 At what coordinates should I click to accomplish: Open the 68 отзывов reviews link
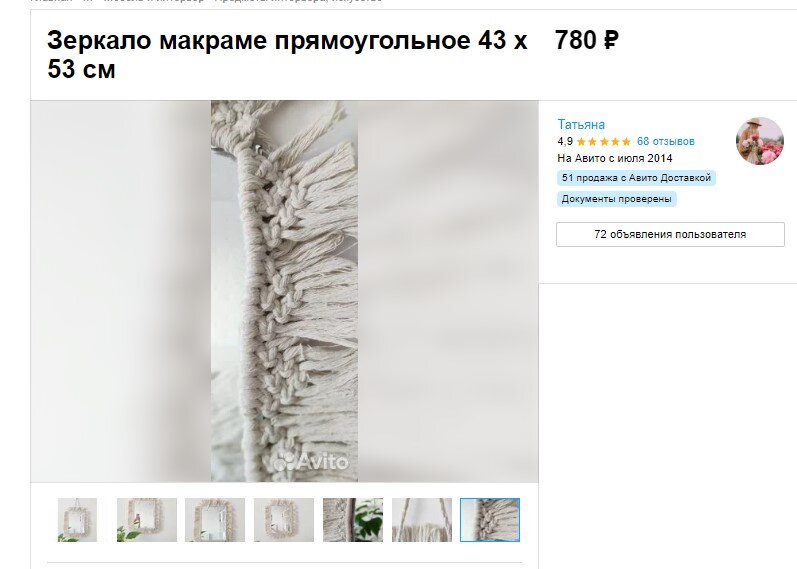pos(665,141)
